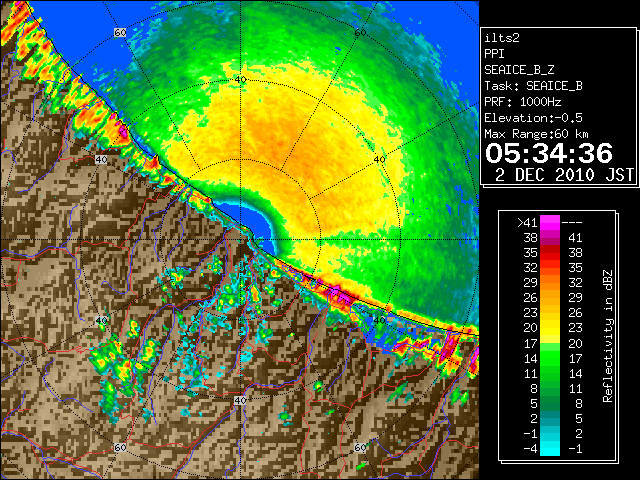Select the 'Elevation:-0.5' text
This screenshot has height=480, width=640.
[533, 118]
